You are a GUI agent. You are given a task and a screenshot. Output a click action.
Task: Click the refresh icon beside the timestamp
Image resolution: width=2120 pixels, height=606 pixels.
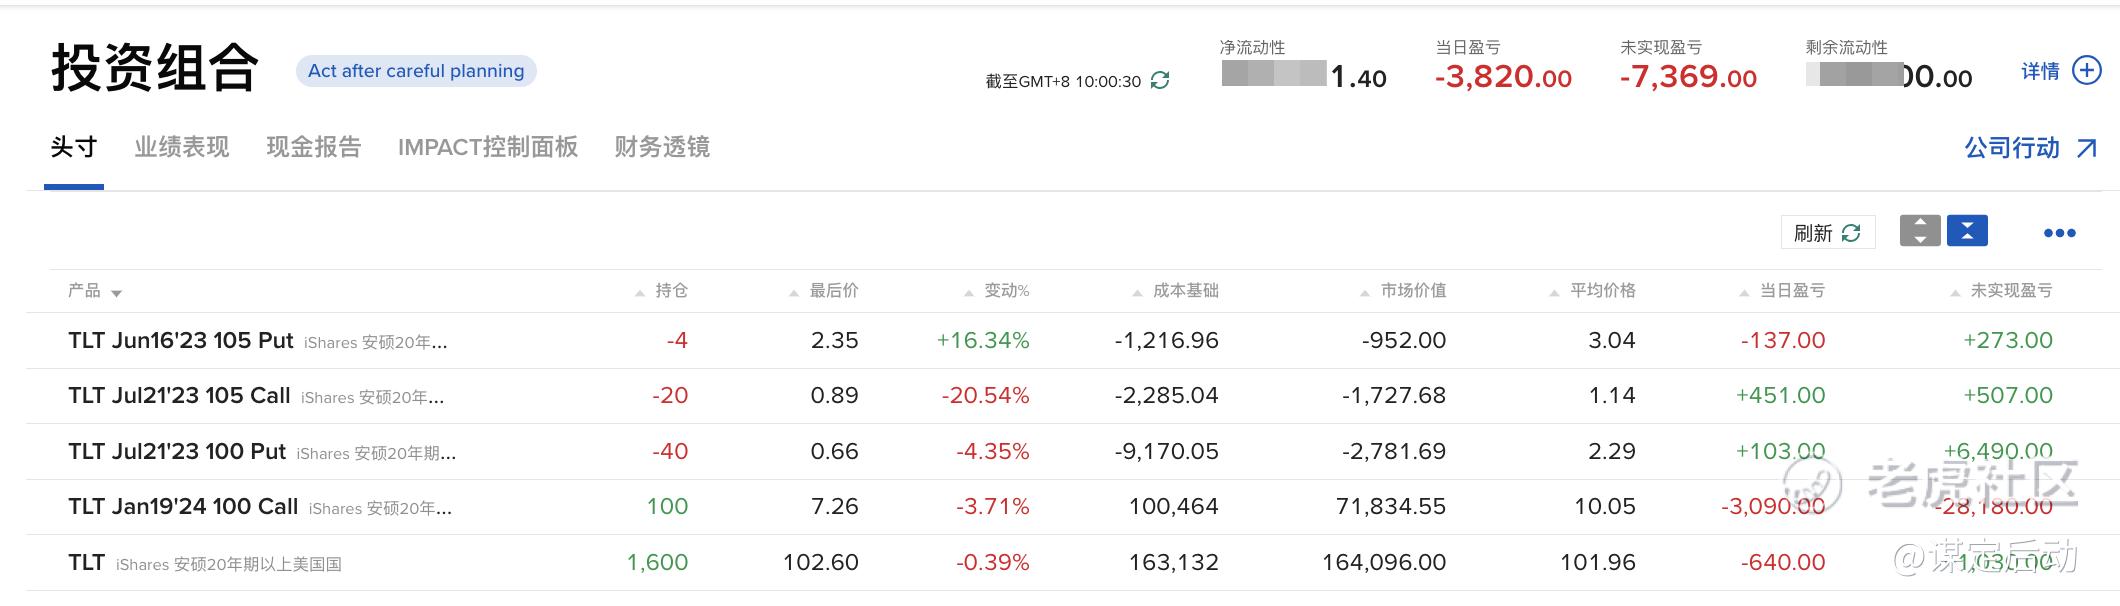[x=1160, y=80]
